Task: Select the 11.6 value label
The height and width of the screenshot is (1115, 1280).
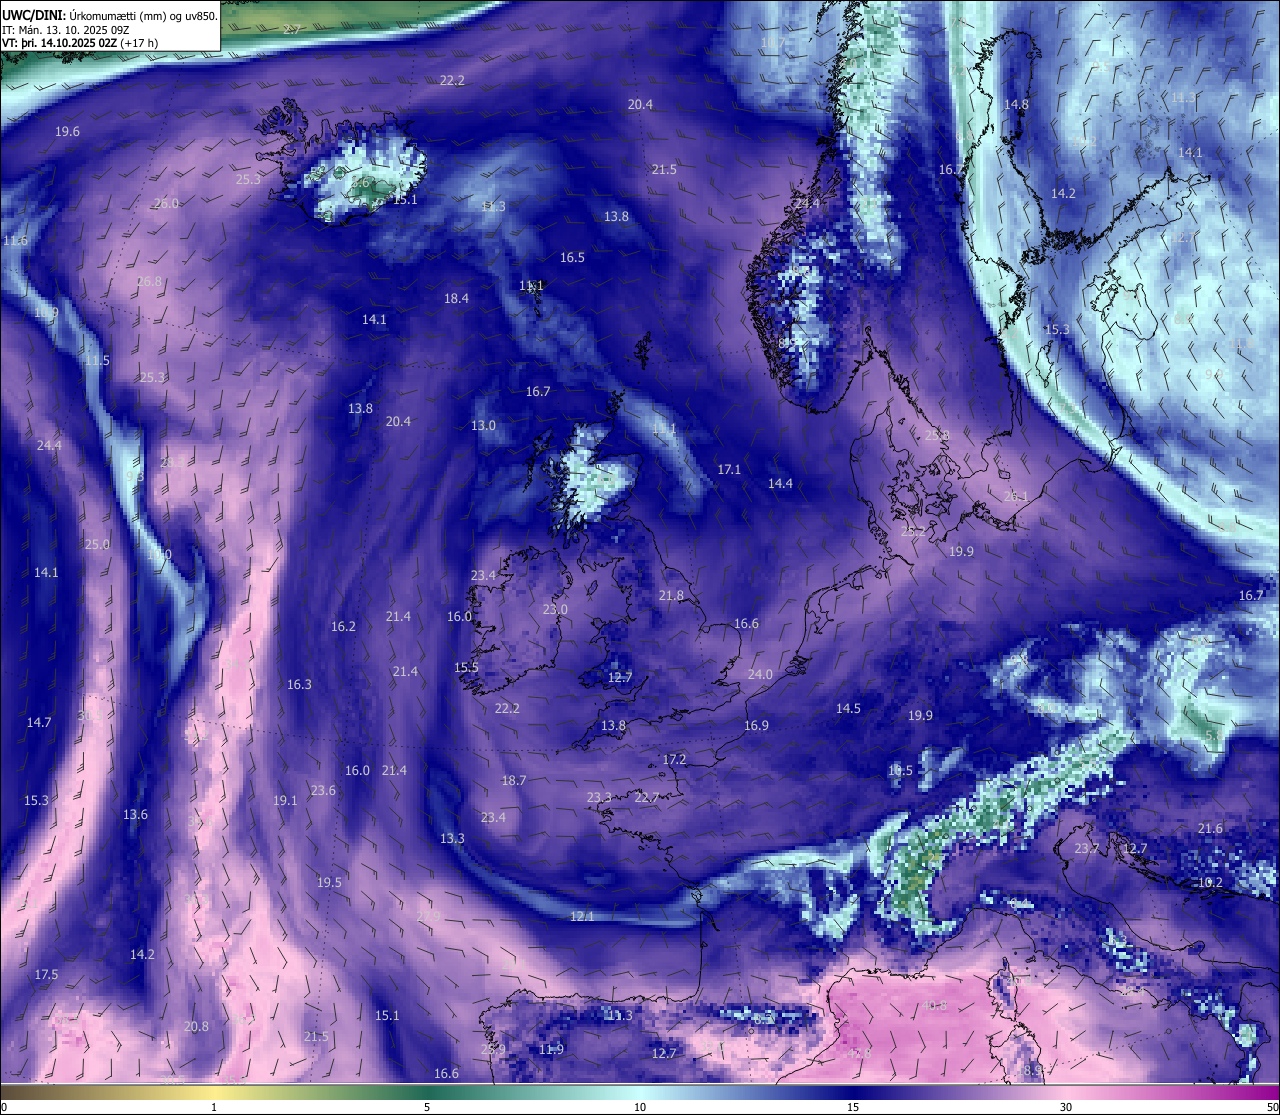Action: point(16,241)
